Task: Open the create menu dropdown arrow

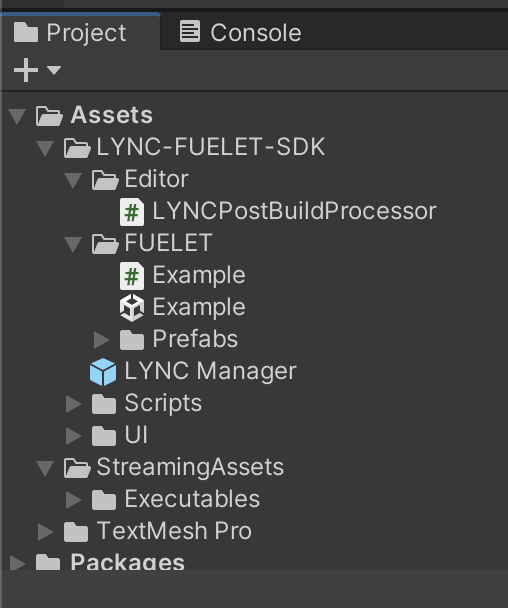Action: point(54,70)
